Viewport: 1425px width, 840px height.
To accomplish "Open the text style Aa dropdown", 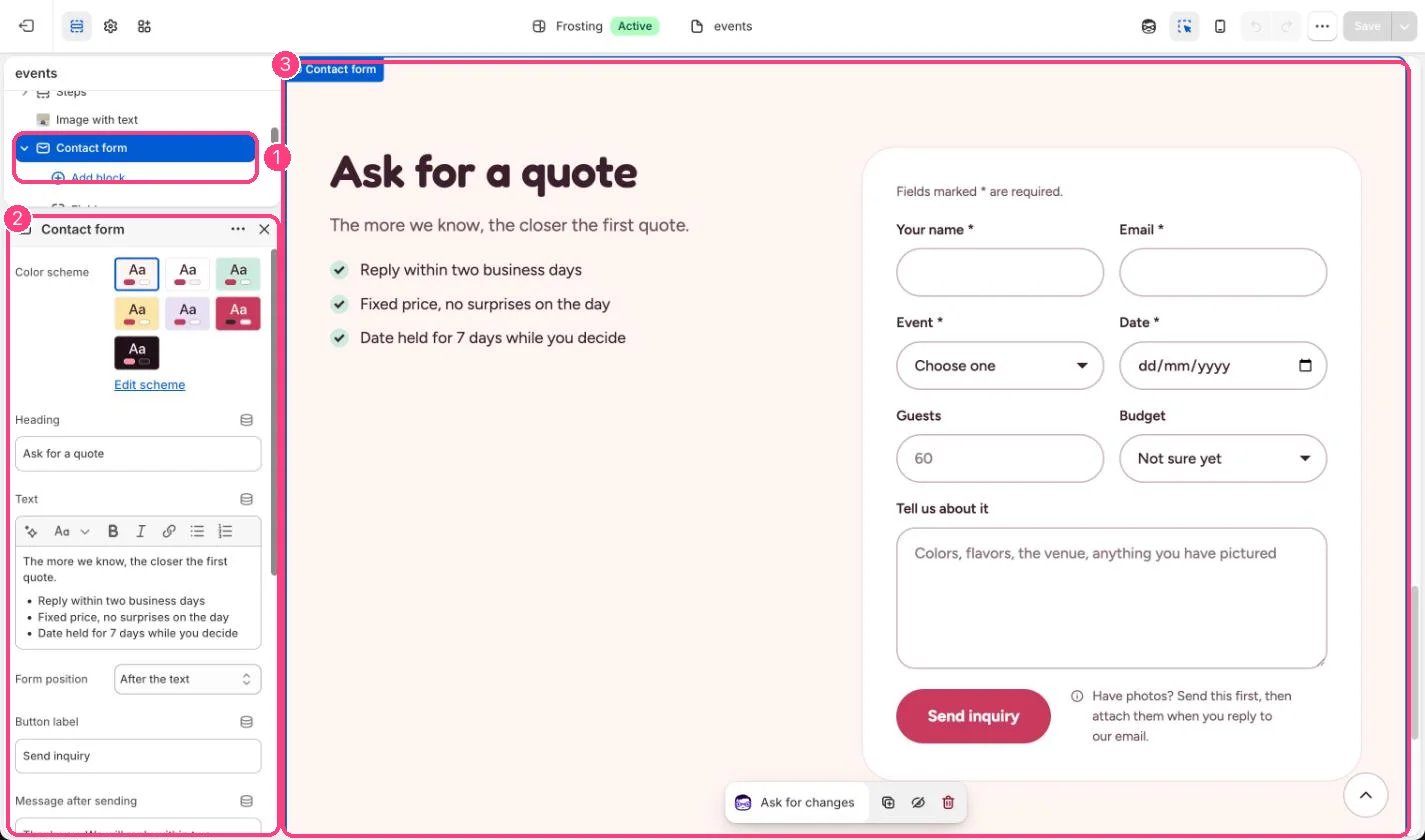I will (71, 532).
